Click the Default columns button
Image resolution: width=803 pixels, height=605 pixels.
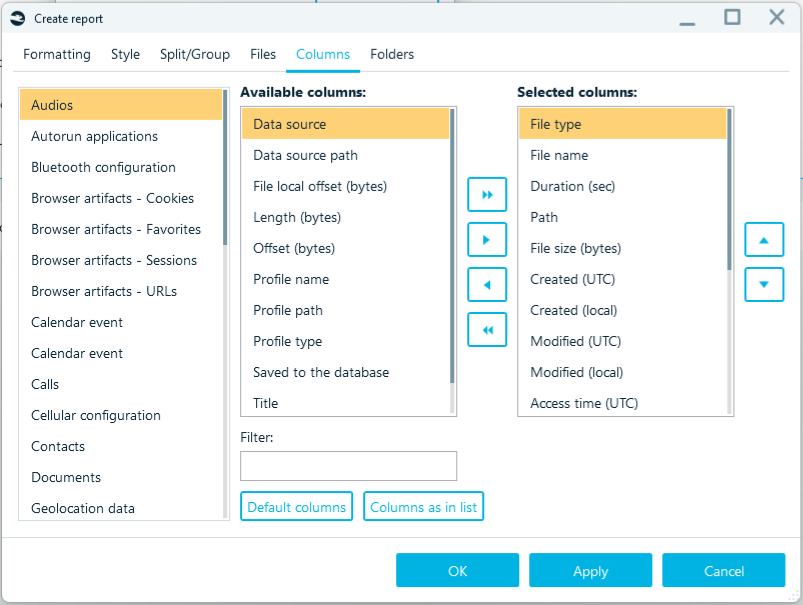tap(297, 507)
